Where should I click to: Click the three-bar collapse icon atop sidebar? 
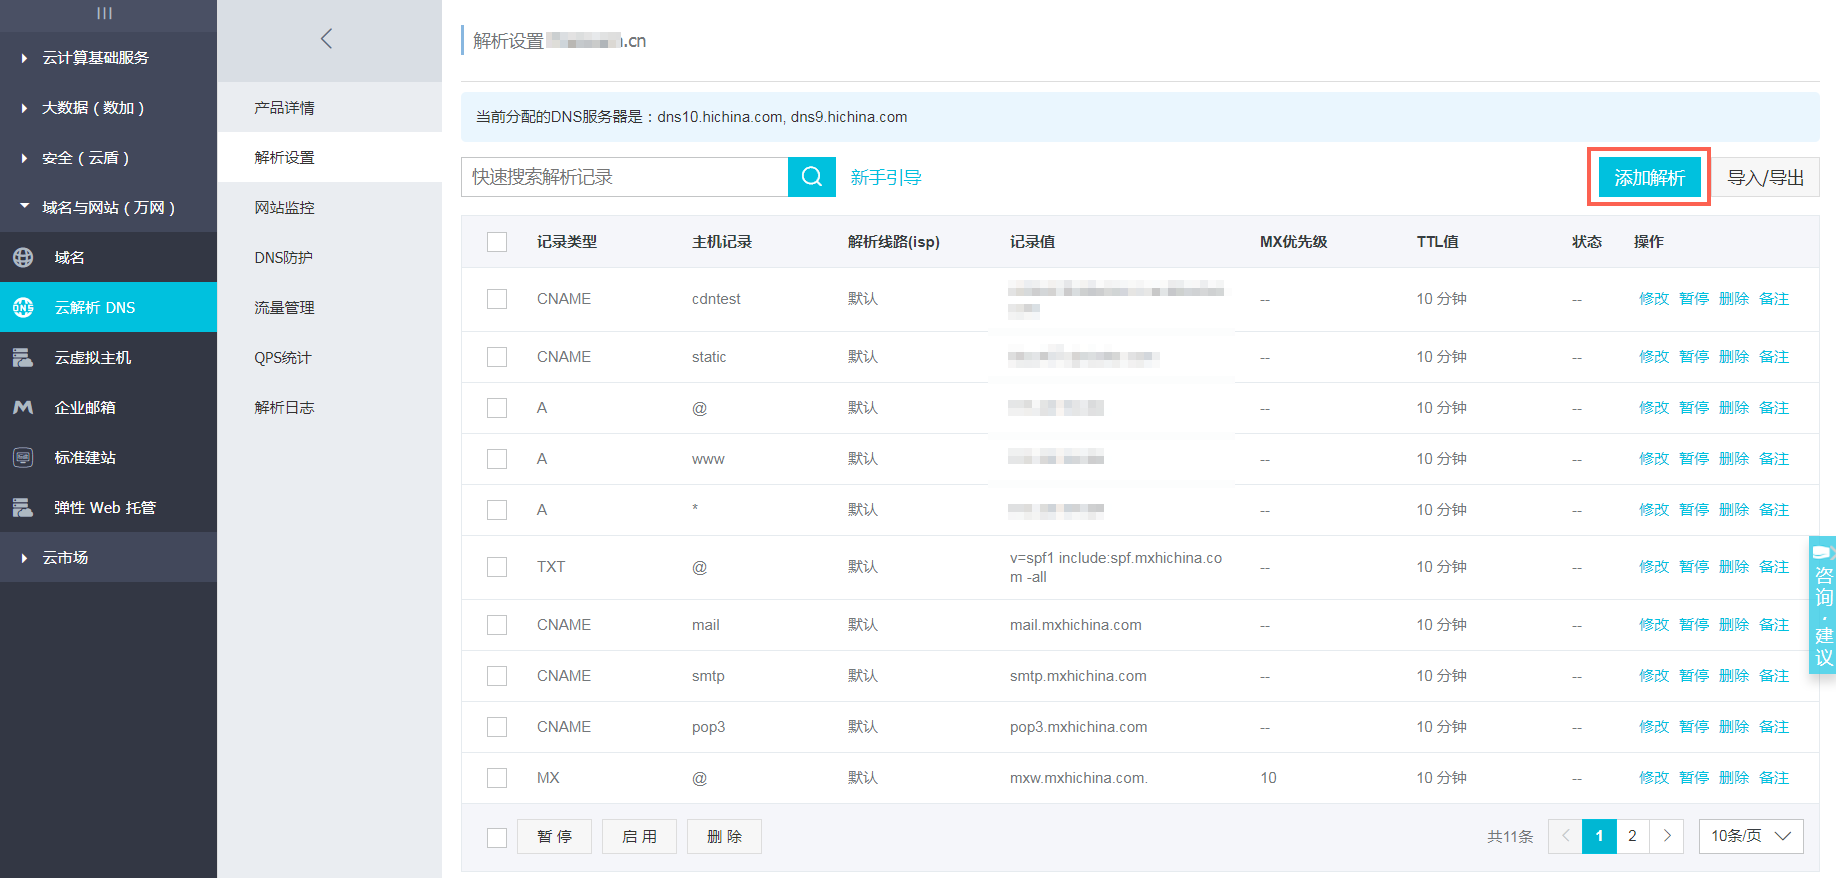105,13
